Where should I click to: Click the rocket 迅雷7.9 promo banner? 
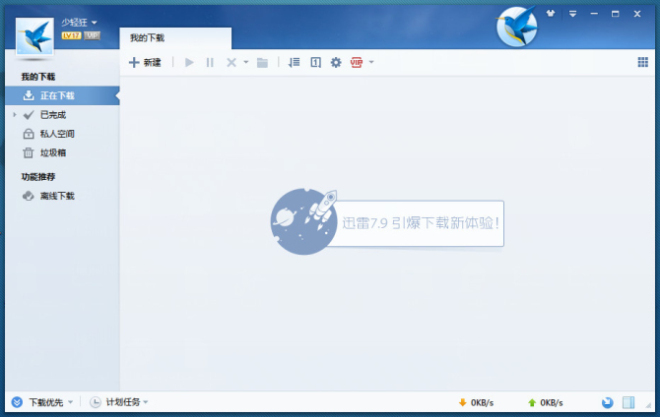tap(385, 222)
